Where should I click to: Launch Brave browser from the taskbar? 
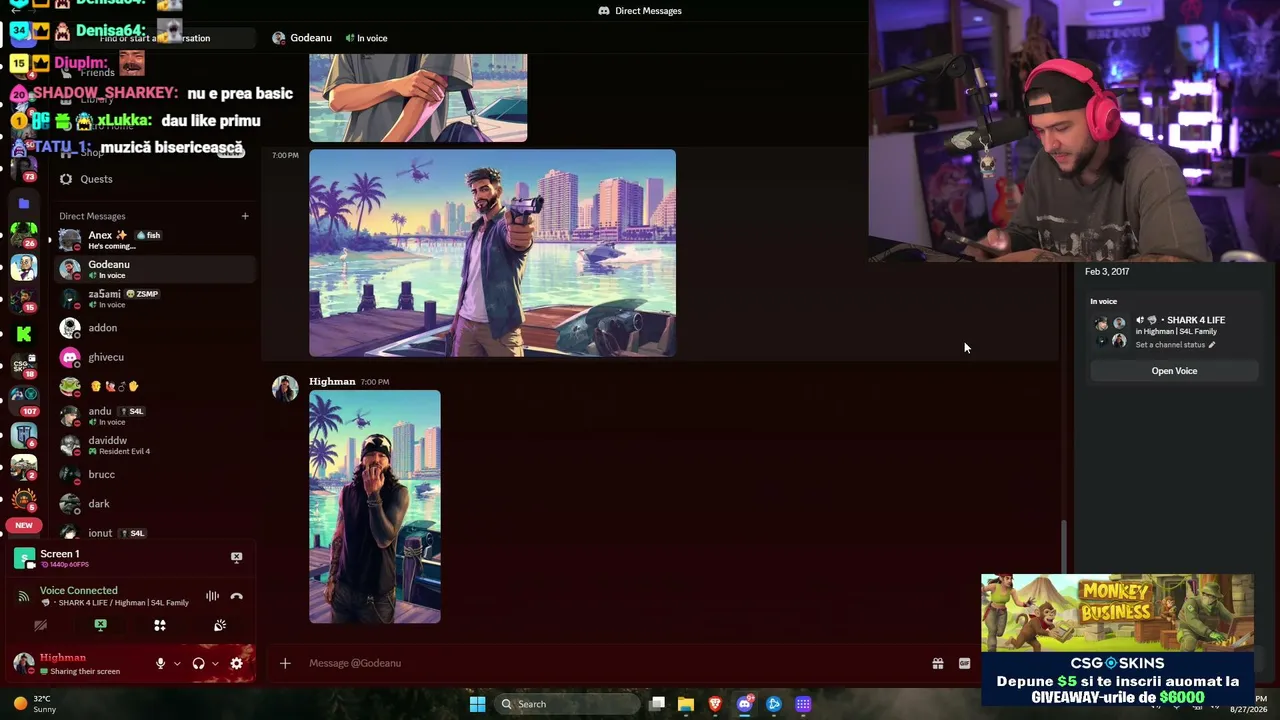pos(715,704)
